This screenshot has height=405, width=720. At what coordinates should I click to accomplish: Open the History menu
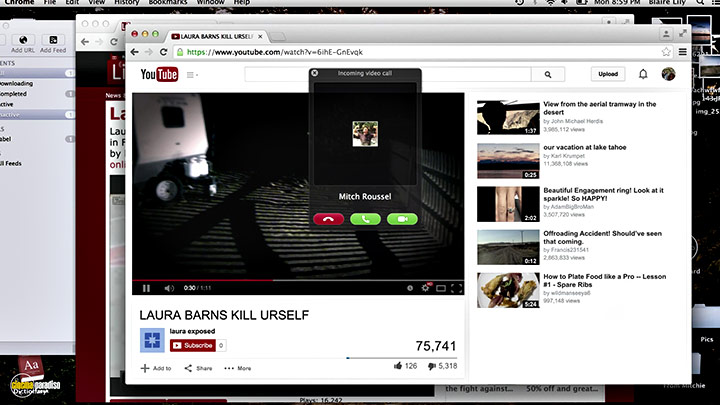click(x=126, y=2)
